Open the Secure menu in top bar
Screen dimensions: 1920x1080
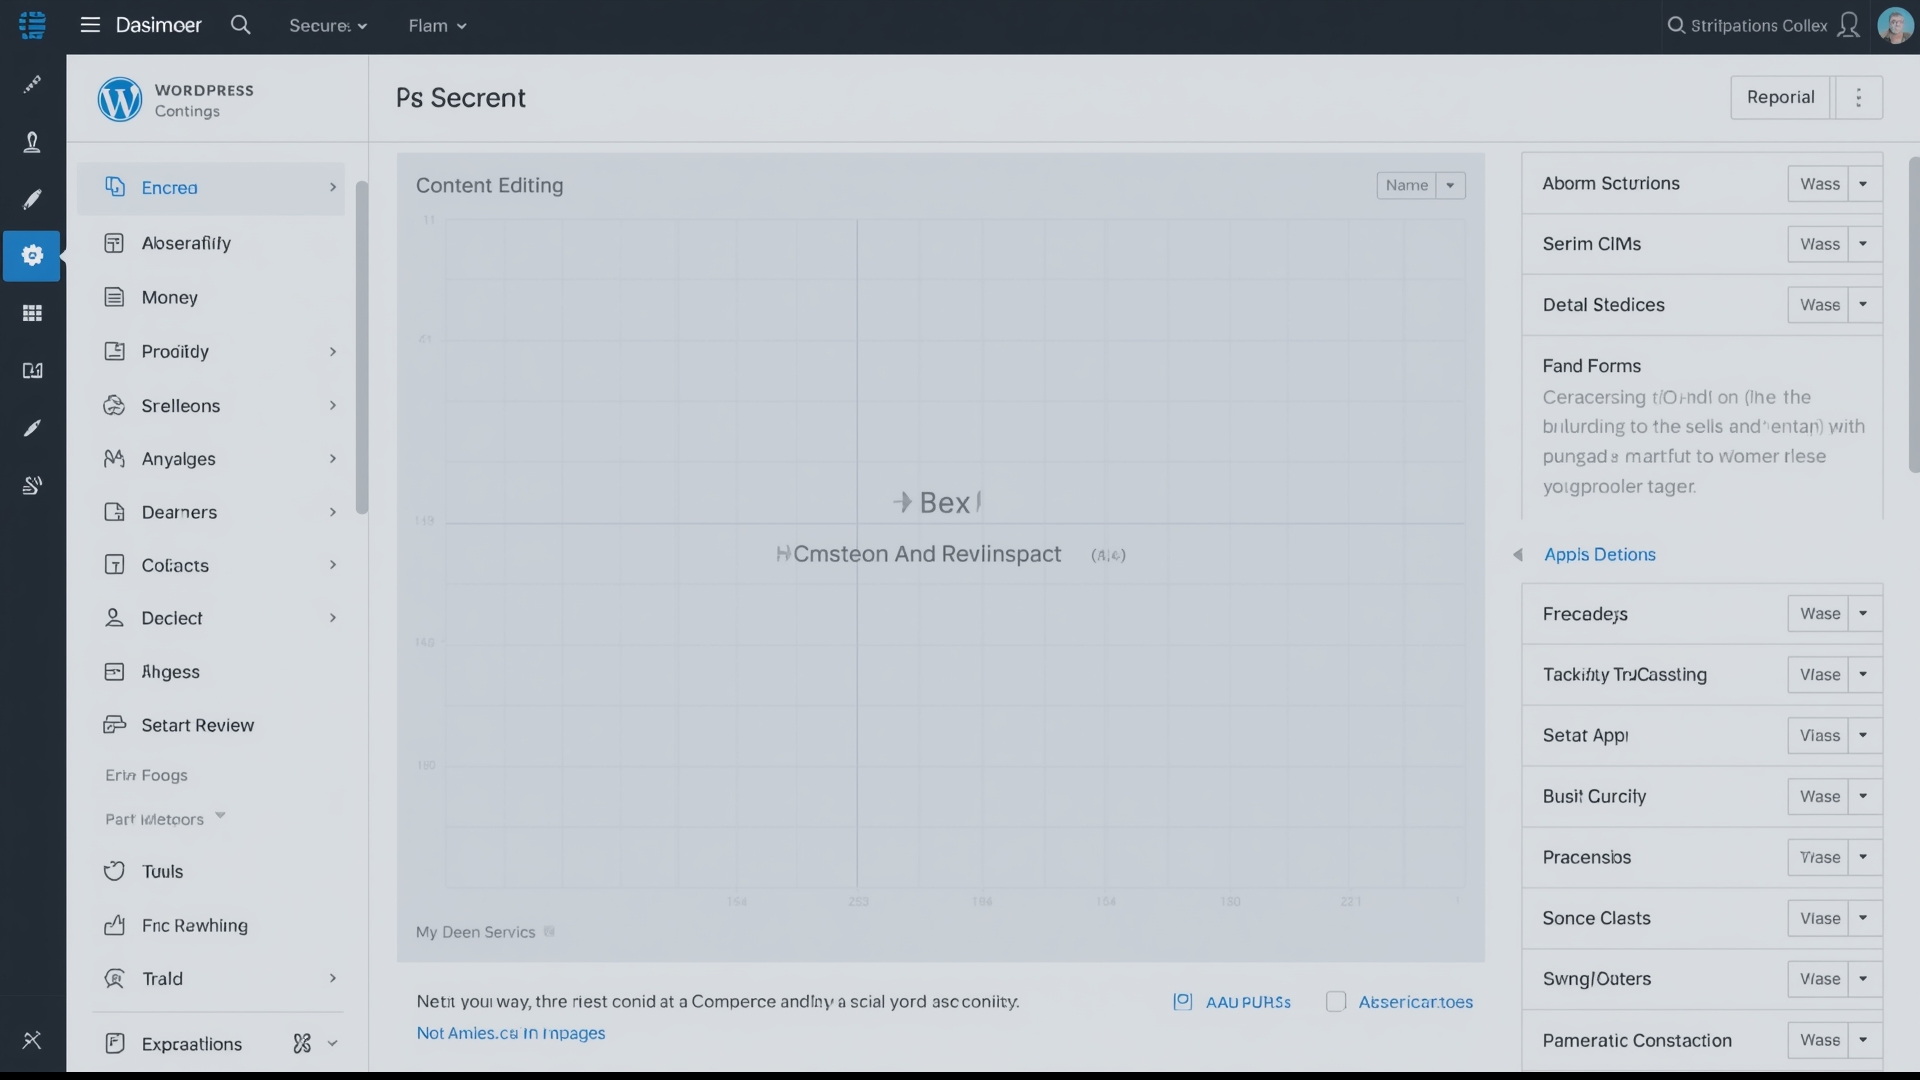[x=328, y=26]
